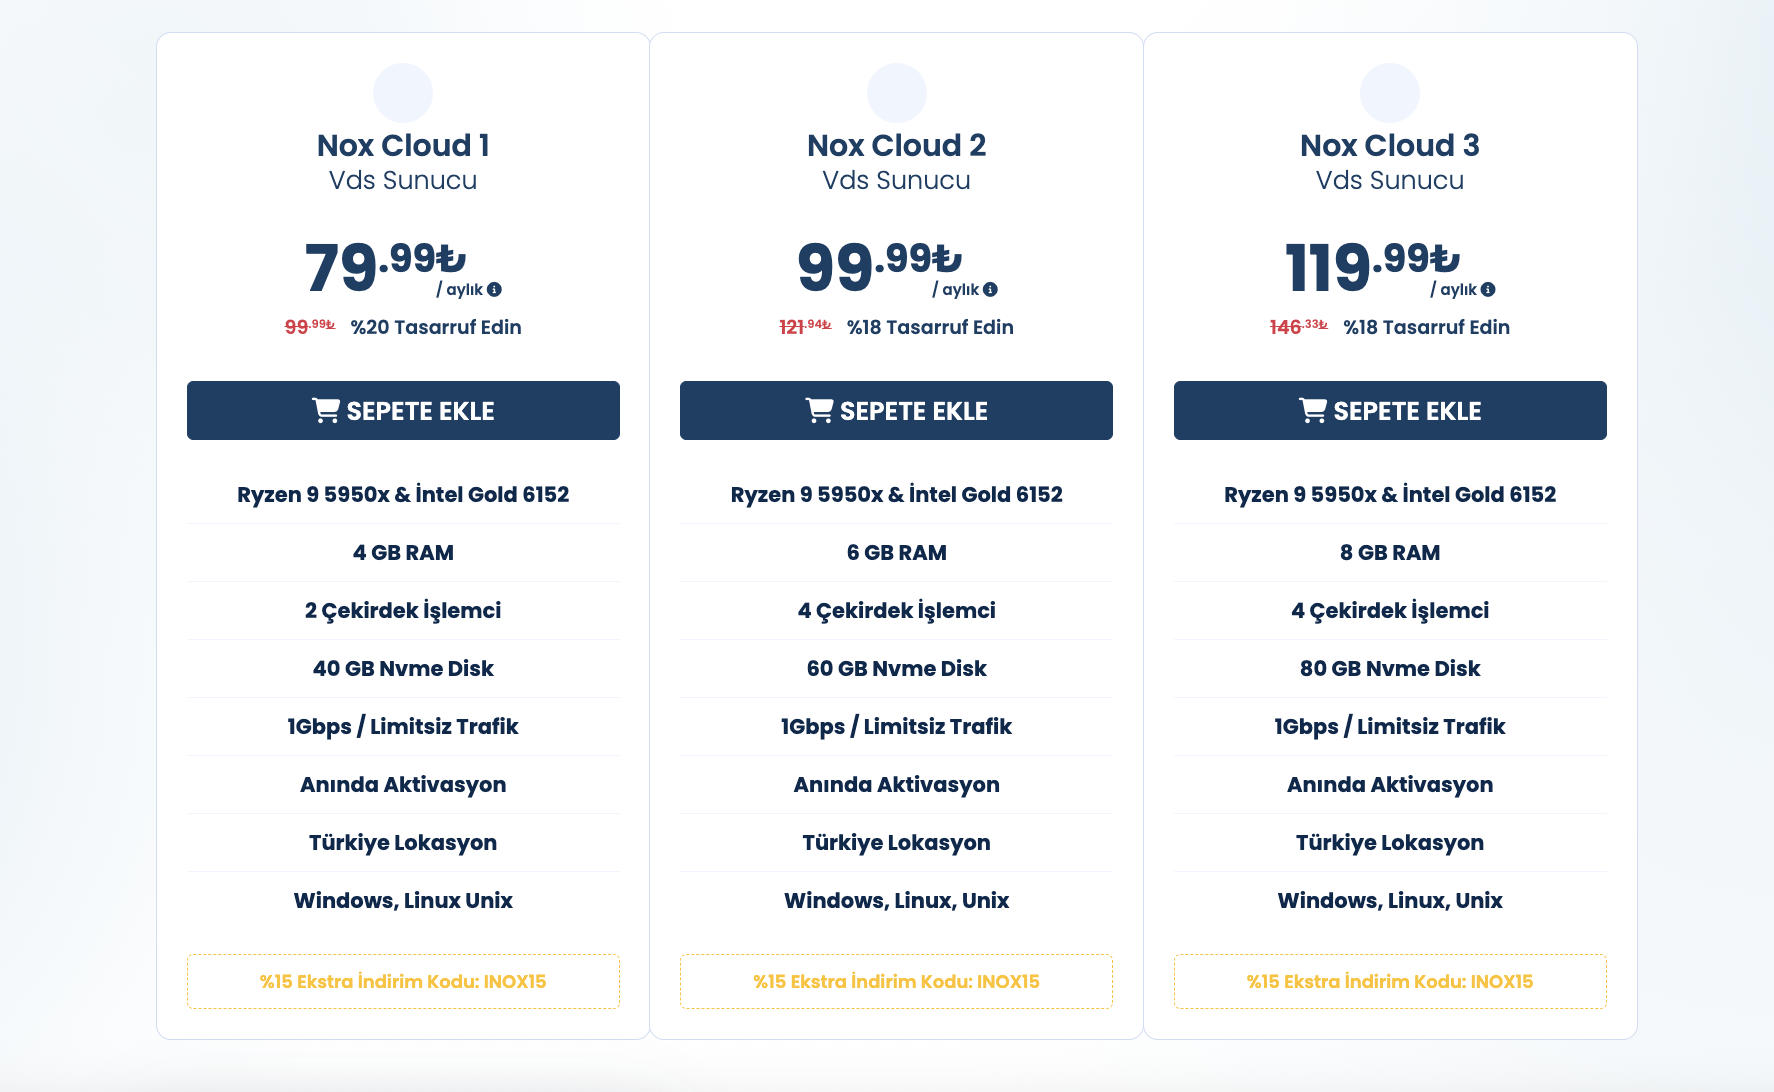Click the Nox Cloud 3 Ryzen 9 5950x processor row
Viewport: 1774px width, 1092px height.
1390,495
